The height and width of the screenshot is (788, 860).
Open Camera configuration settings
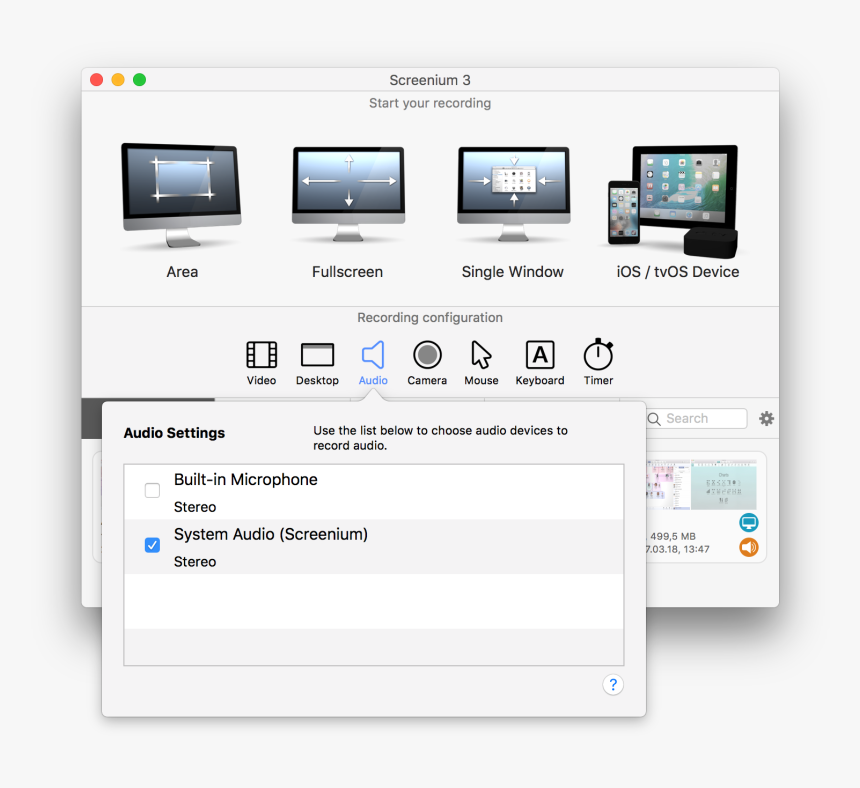(427, 363)
